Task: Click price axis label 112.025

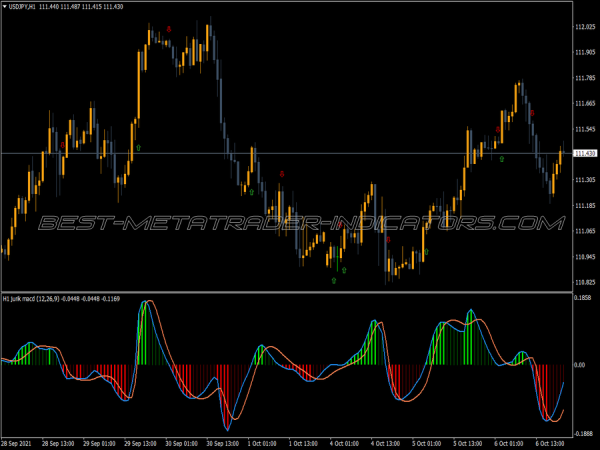Action: [585, 27]
